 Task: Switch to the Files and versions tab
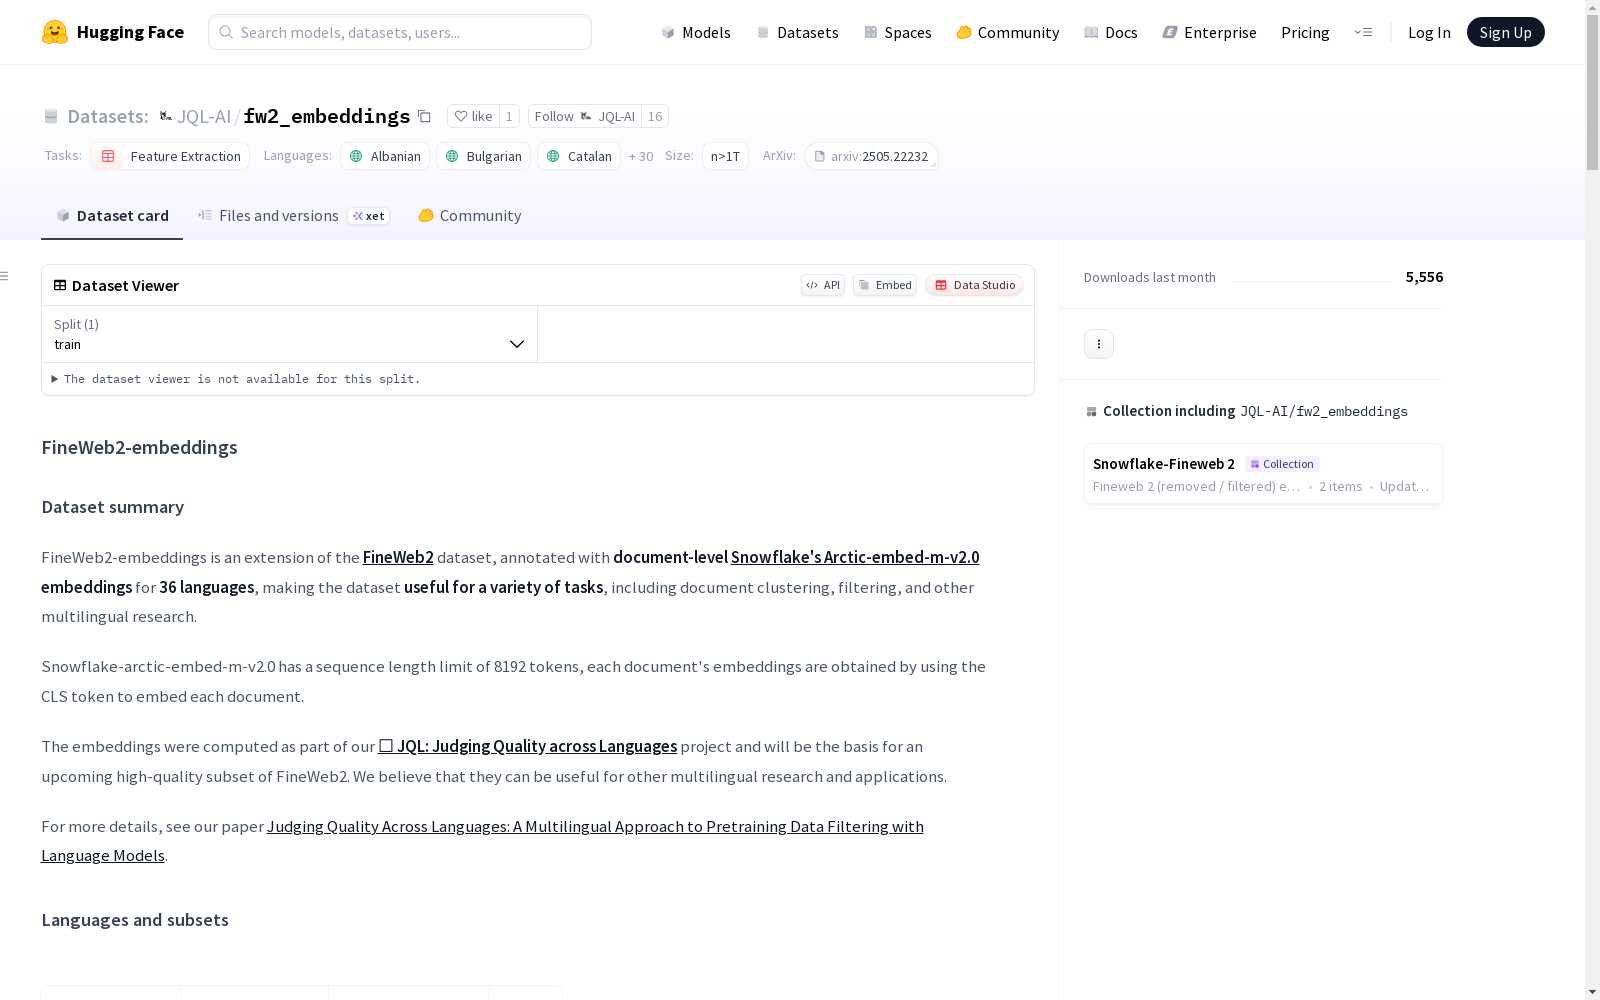(x=293, y=216)
